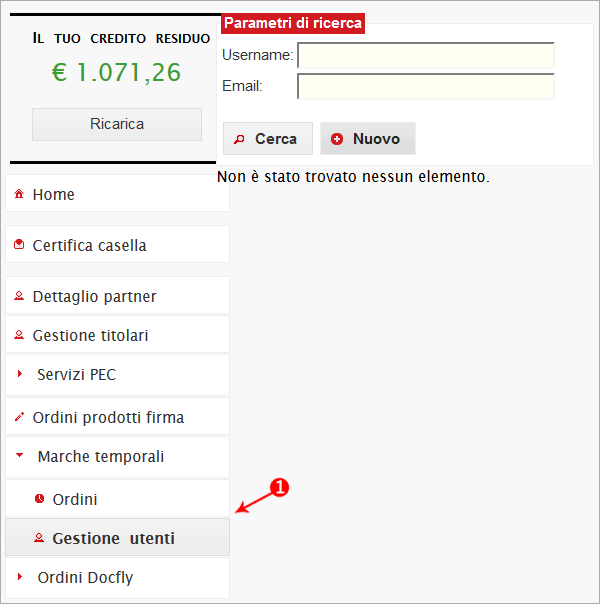Focus the Email input field
The width and height of the screenshot is (600, 604).
click(426, 87)
